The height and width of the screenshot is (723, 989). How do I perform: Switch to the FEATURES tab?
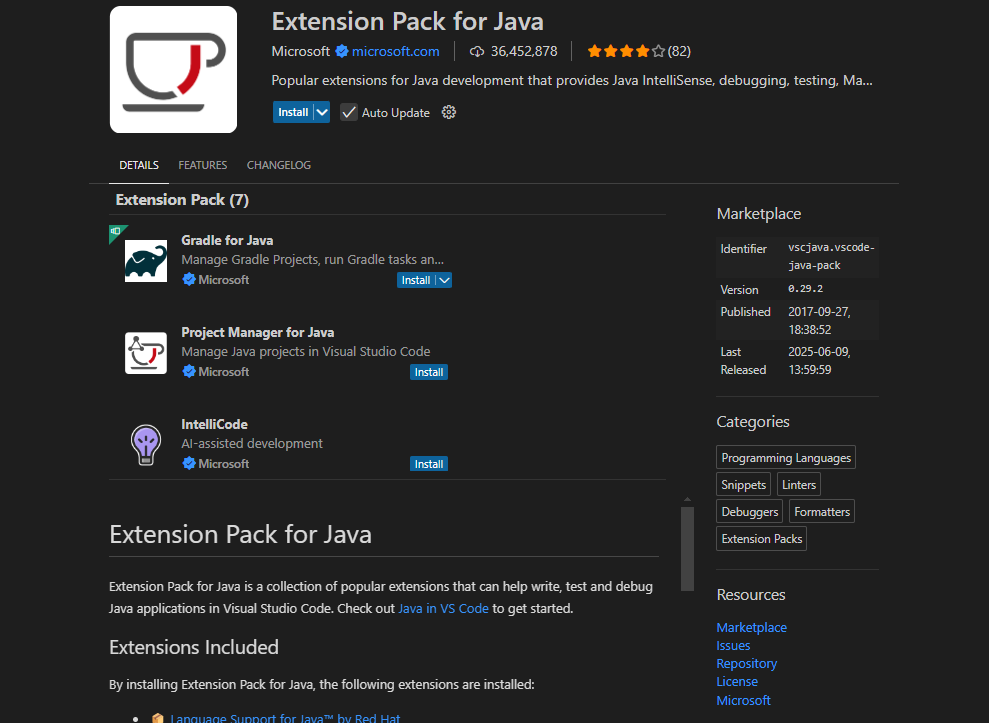pyautogui.click(x=202, y=165)
